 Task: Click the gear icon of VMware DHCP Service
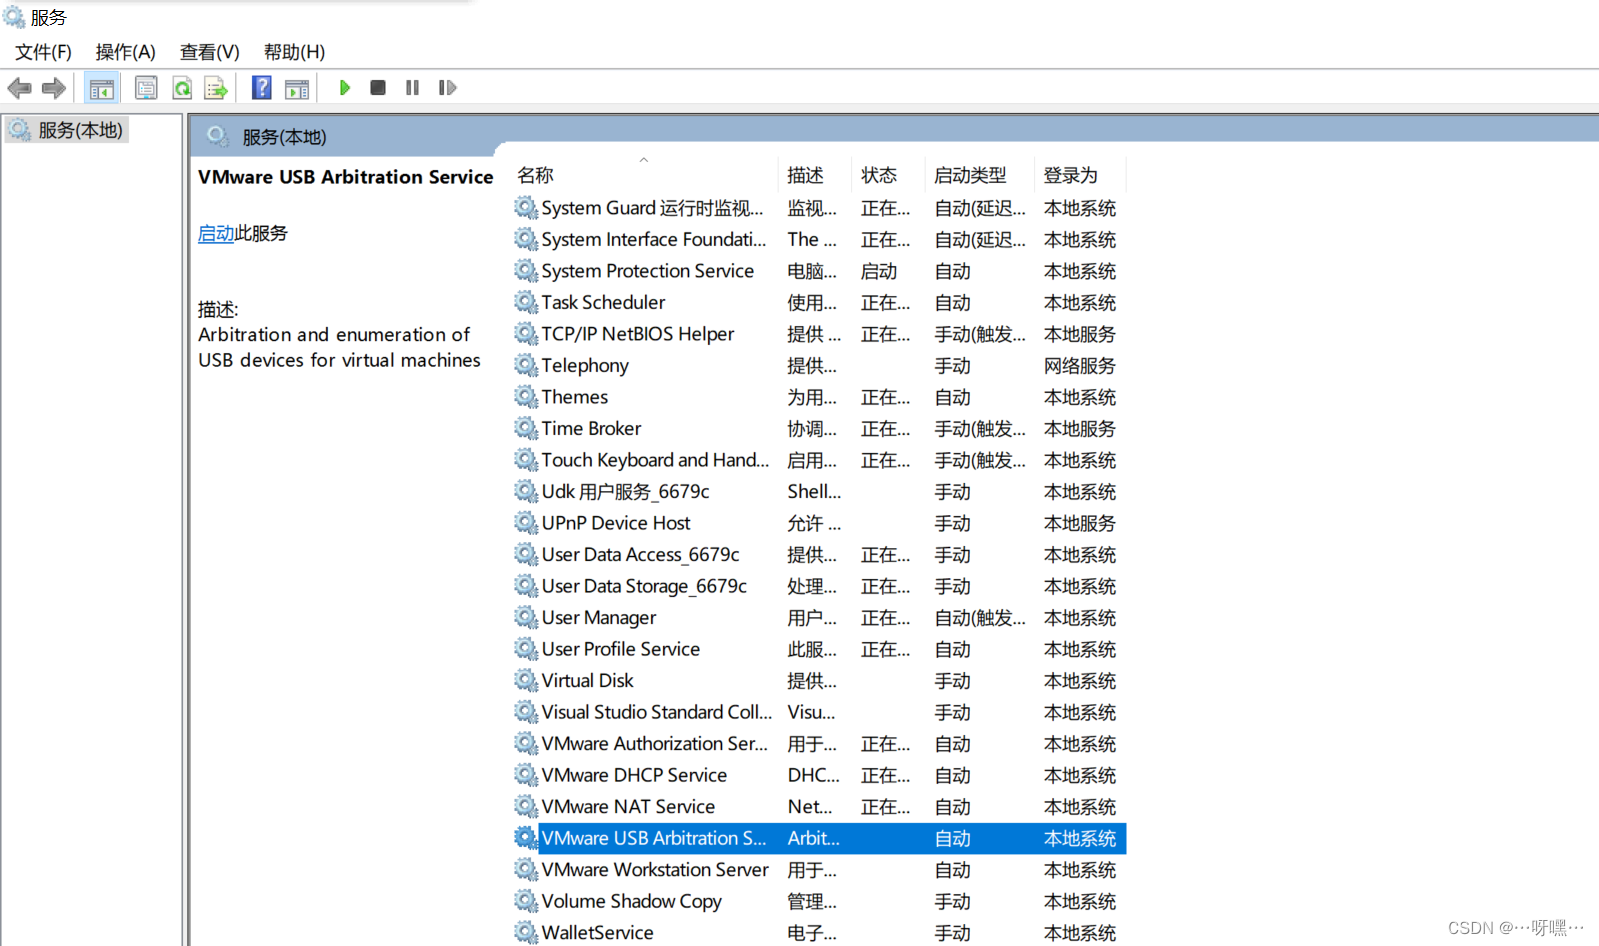526,775
